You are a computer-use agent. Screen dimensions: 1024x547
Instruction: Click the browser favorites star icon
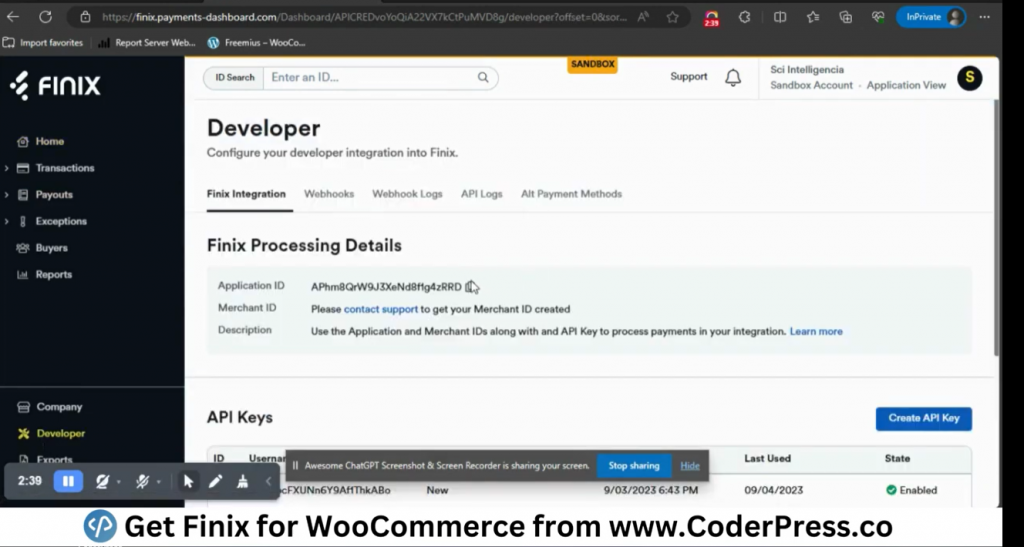click(x=673, y=17)
